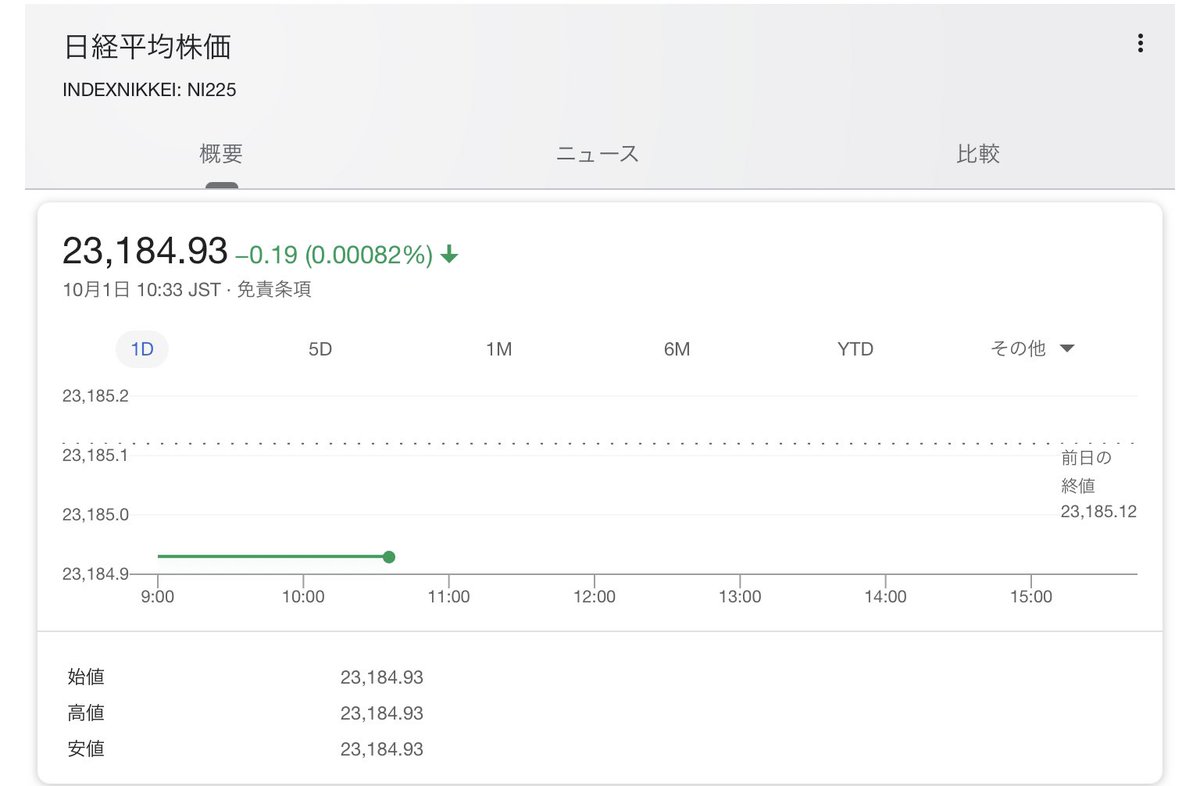The image size is (1200, 786).
Task: Switch to the 比較 tab
Action: point(978,154)
